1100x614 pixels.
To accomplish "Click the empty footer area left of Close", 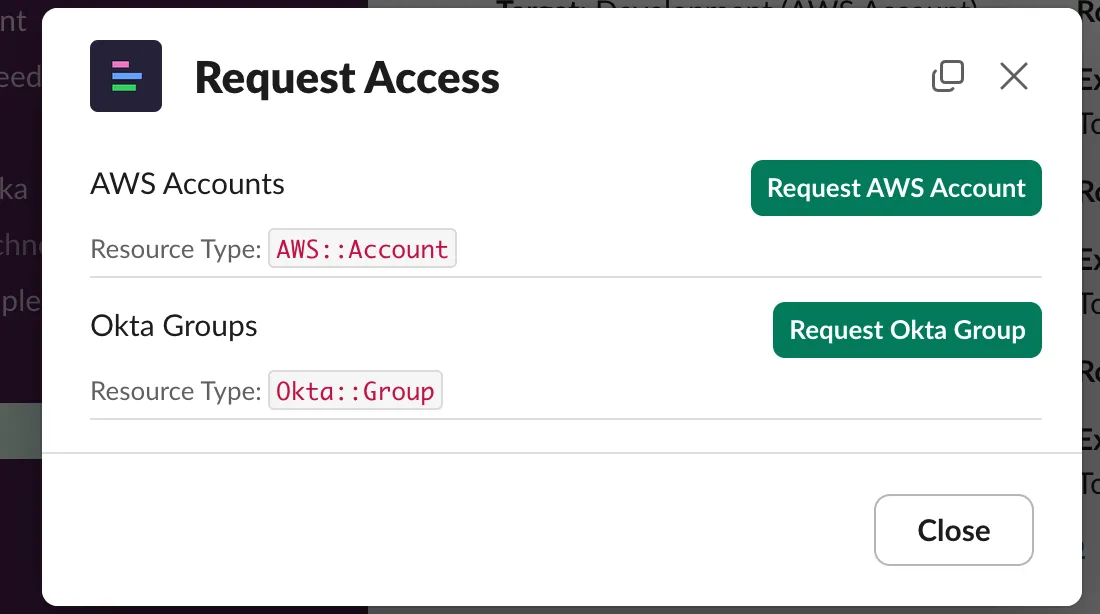I will pyautogui.click(x=450, y=530).
